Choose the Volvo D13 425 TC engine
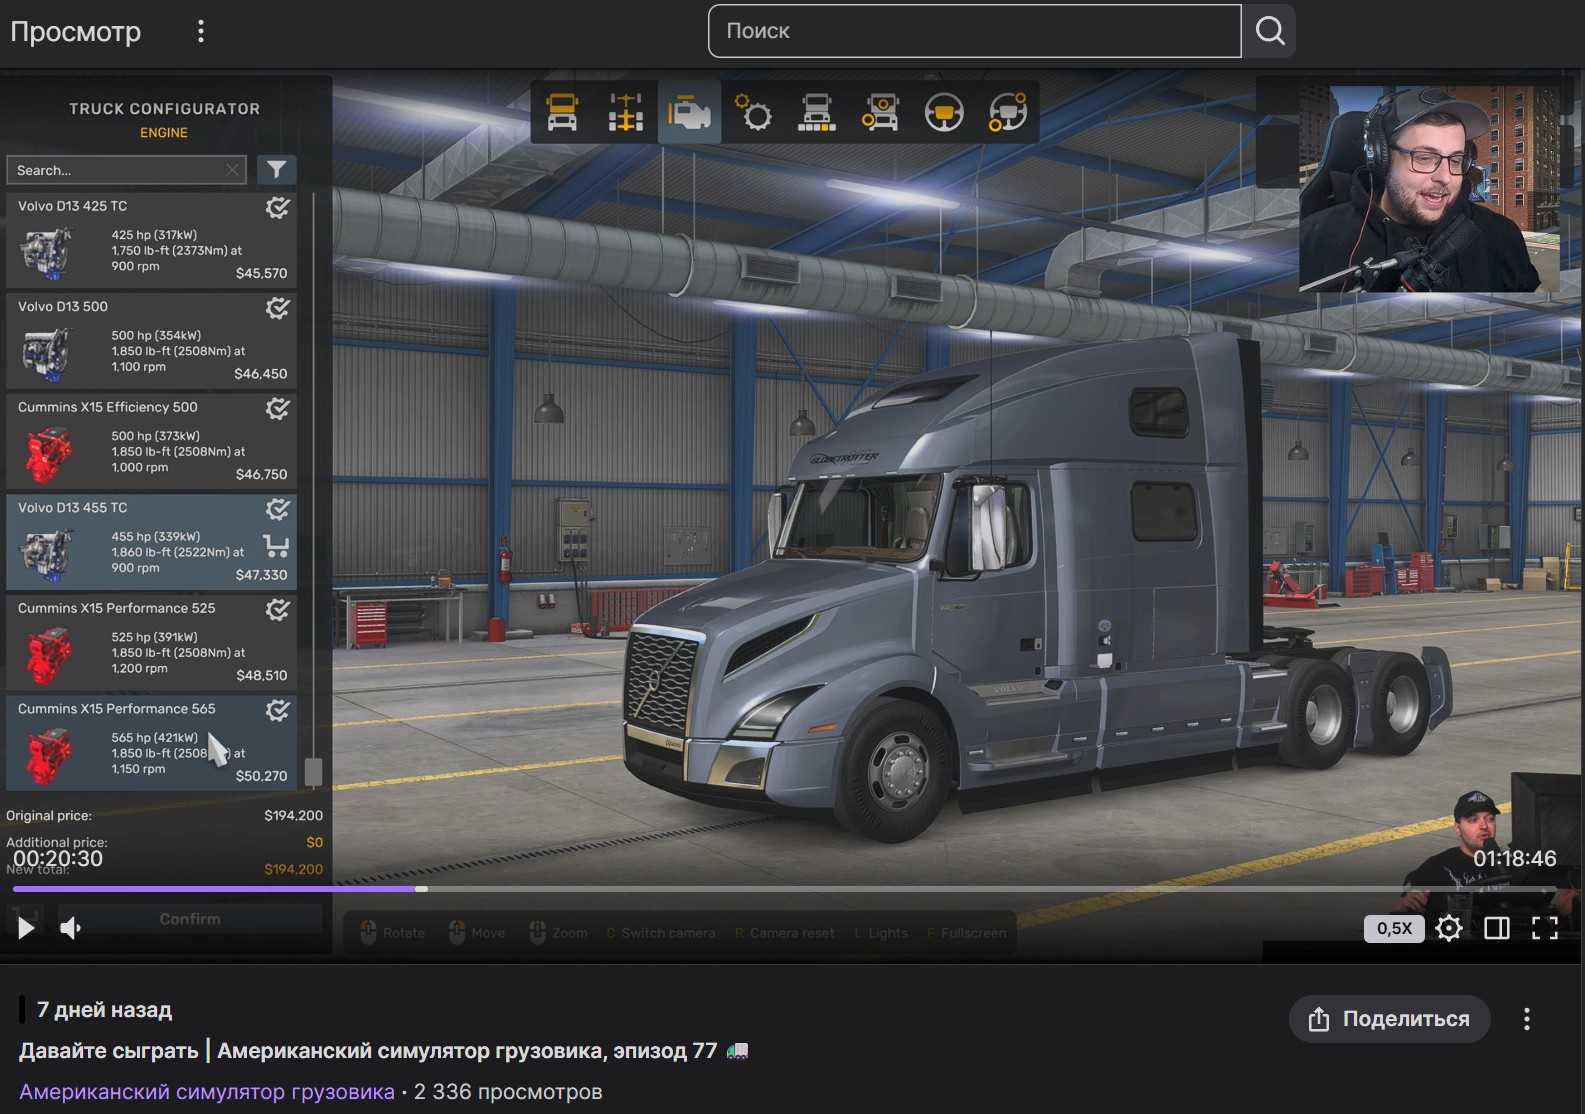Image resolution: width=1585 pixels, height=1114 pixels. (x=151, y=239)
